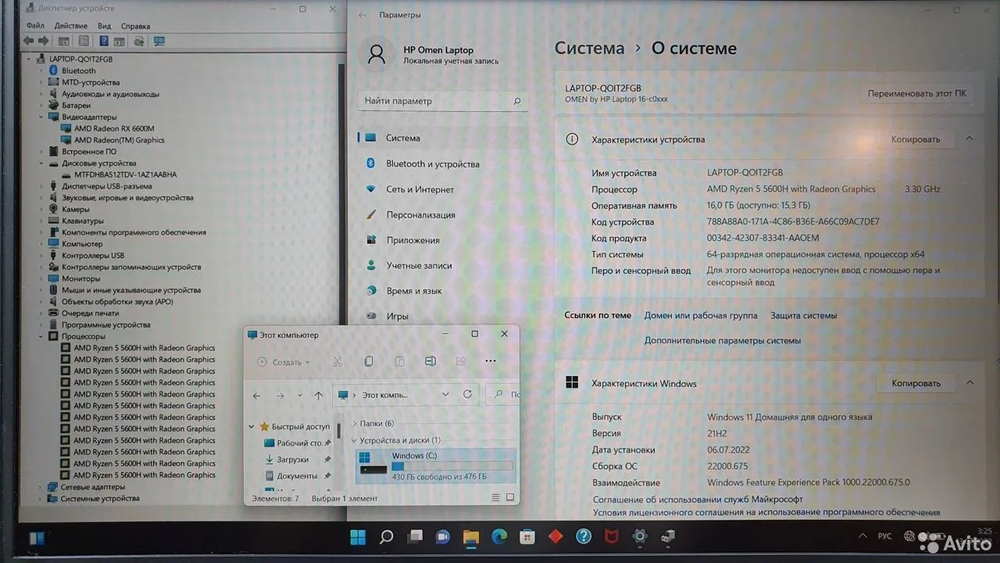1000x563 pixels.
Task: Open Домен или рабочая группа link
Action: point(700,316)
